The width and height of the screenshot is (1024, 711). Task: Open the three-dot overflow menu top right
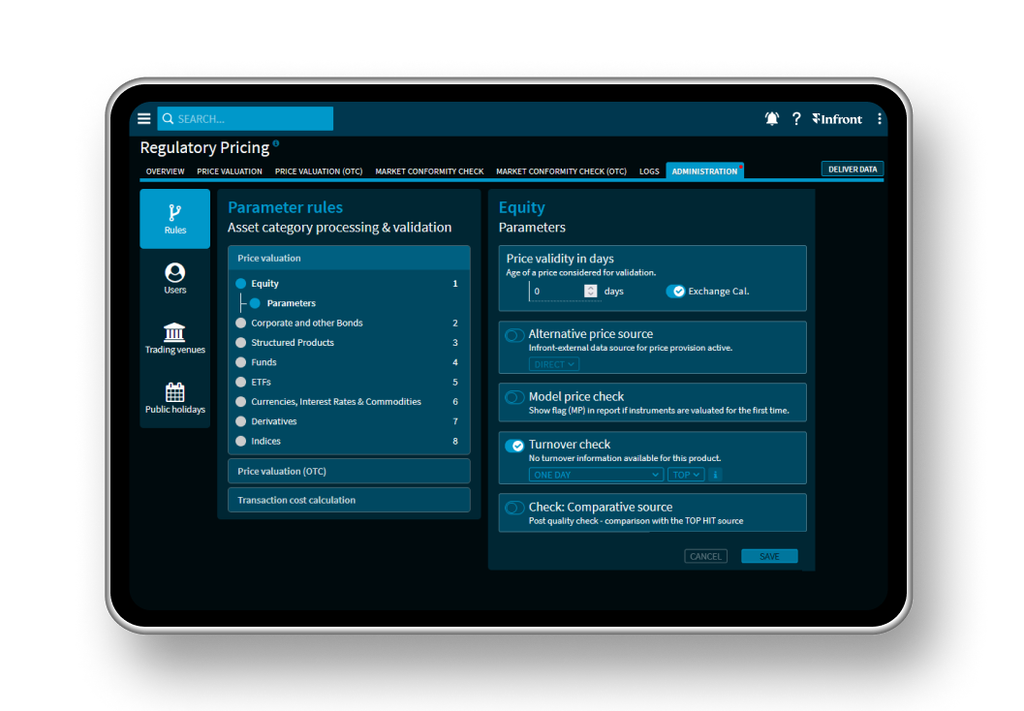point(879,118)
